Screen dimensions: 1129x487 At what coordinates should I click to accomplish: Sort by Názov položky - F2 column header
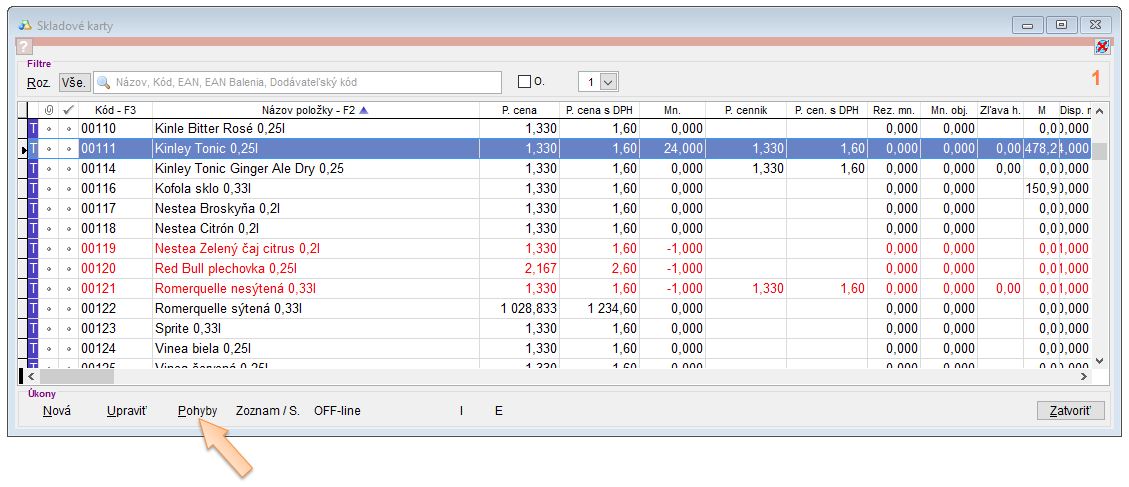pos(315,110)
